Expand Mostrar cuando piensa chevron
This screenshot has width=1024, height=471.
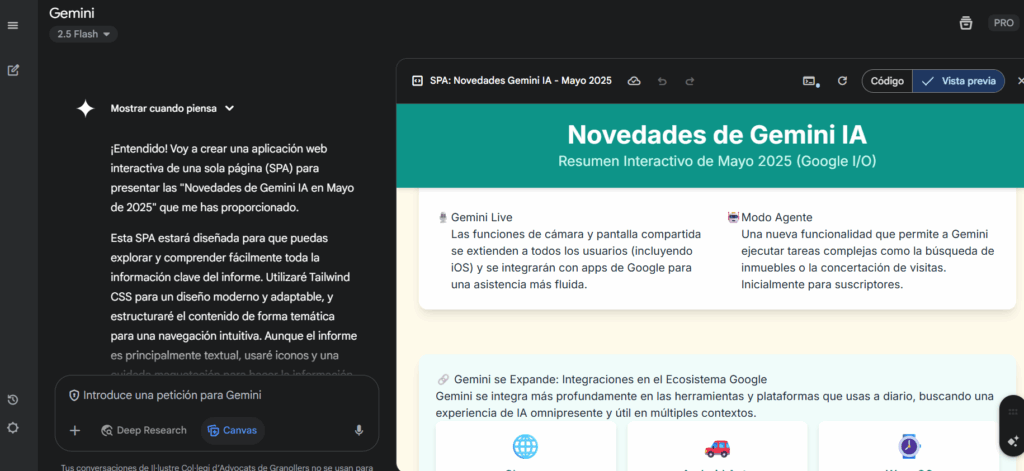[229, 108]
